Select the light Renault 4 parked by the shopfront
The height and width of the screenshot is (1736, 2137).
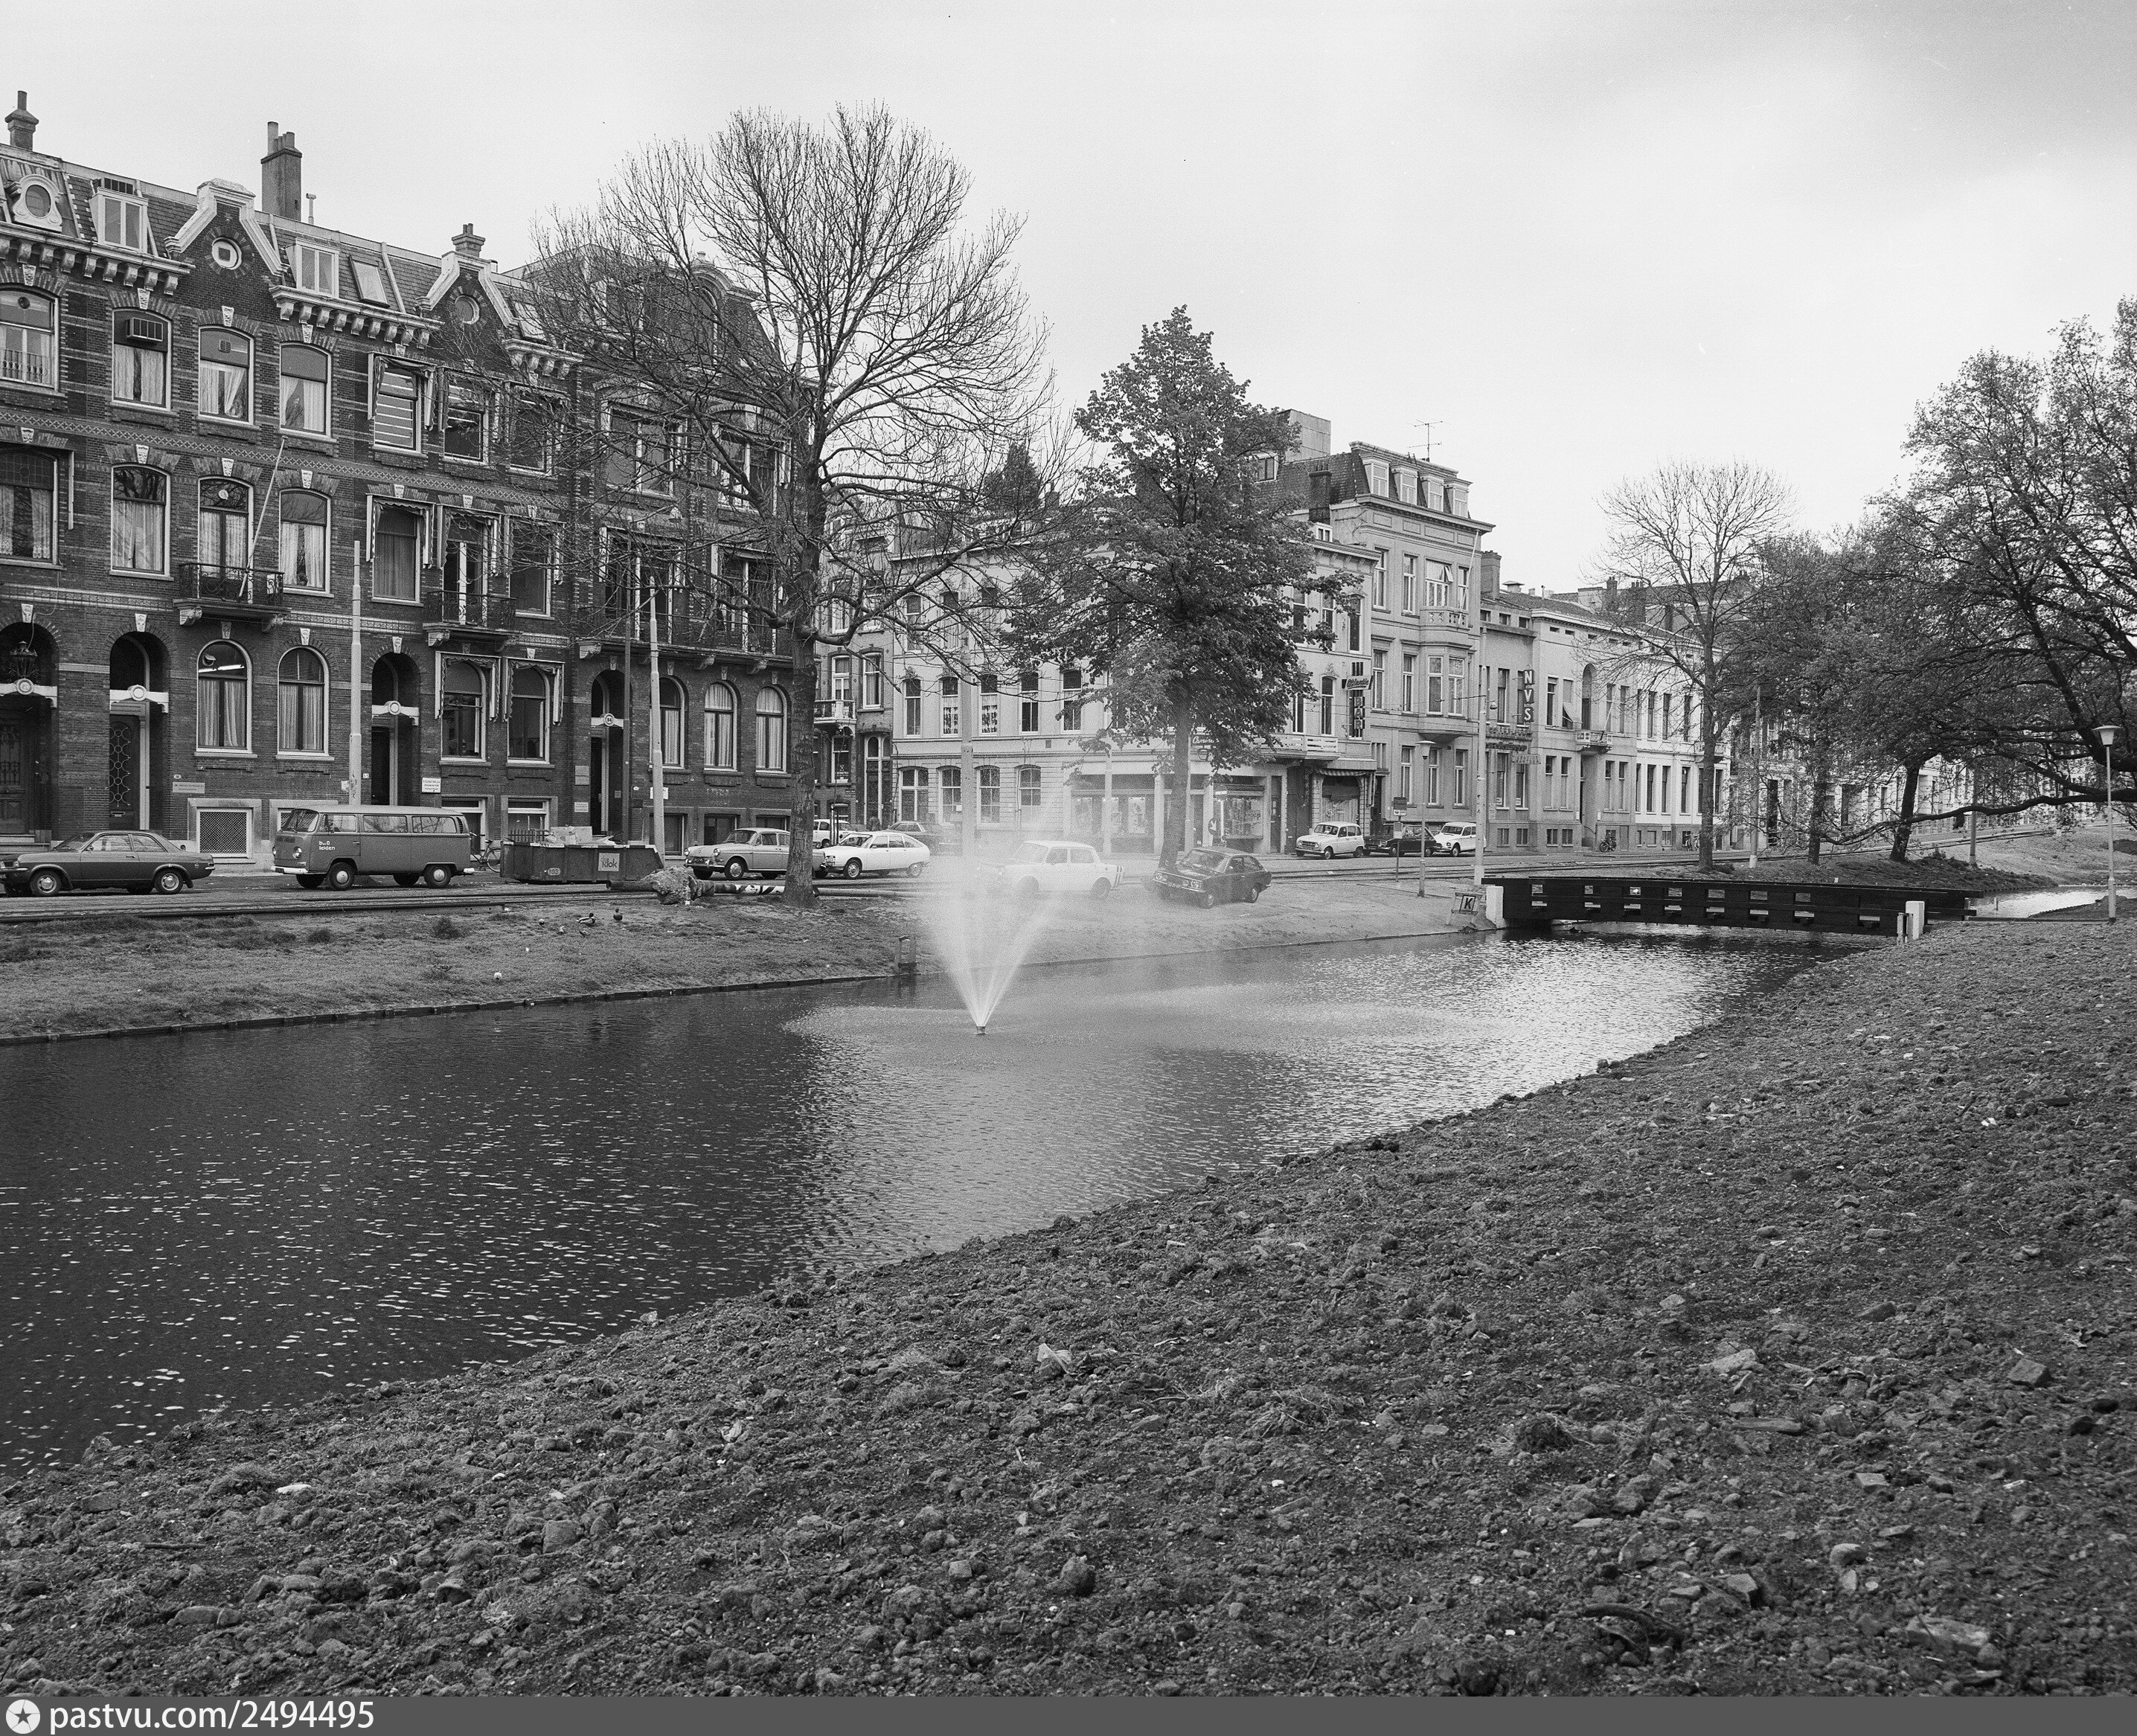point(1330,840)
